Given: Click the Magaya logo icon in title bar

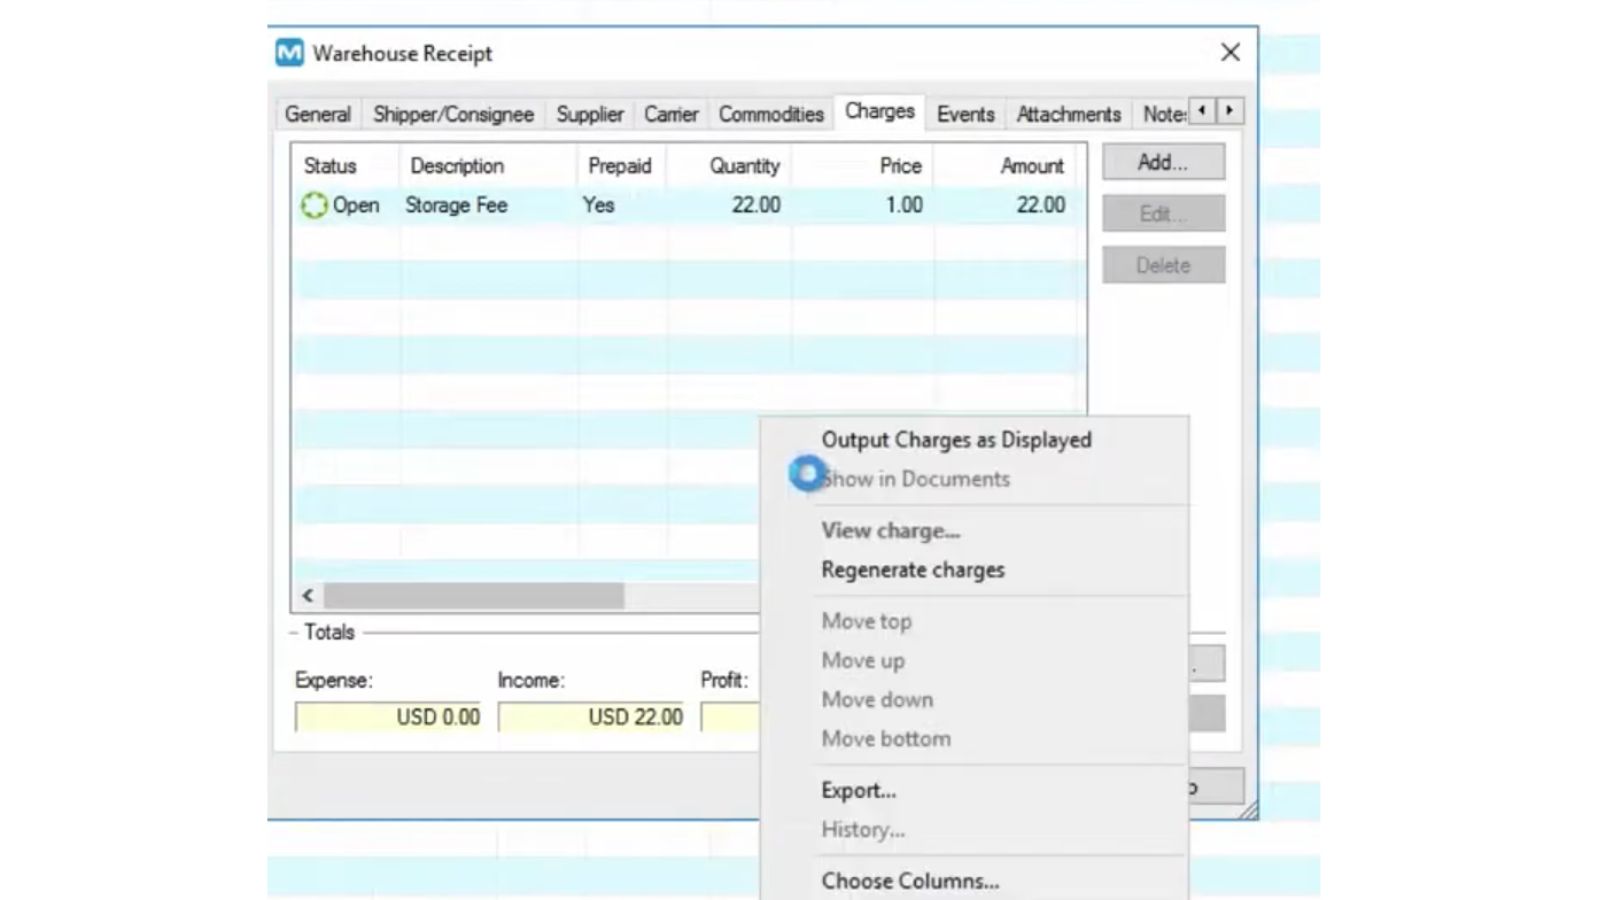Looking at the screenshot, I should tap(290, 53).
